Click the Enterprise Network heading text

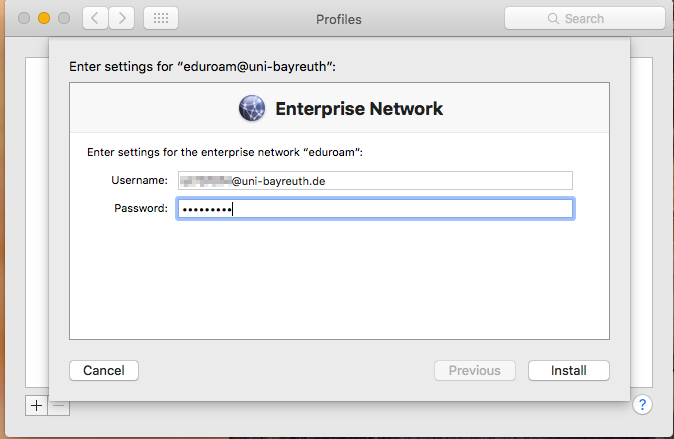[358, 108]
